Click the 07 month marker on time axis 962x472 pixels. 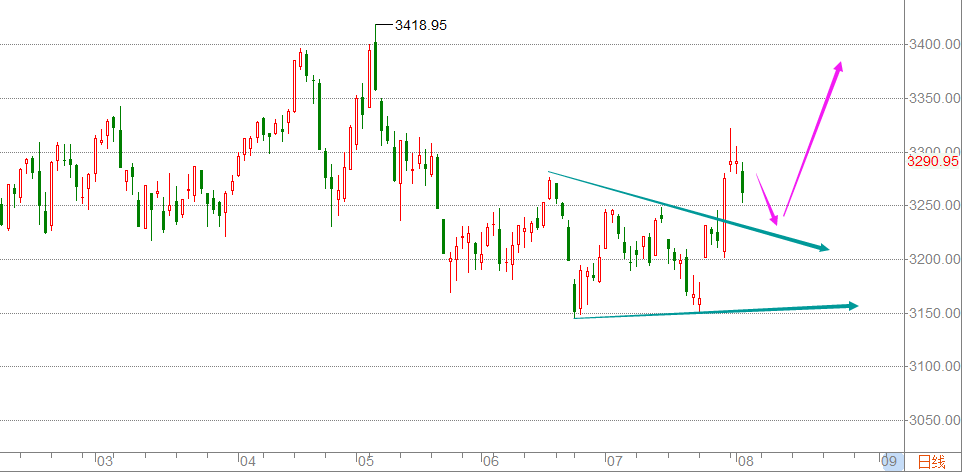pyautogui.click(x=614, y=461)
